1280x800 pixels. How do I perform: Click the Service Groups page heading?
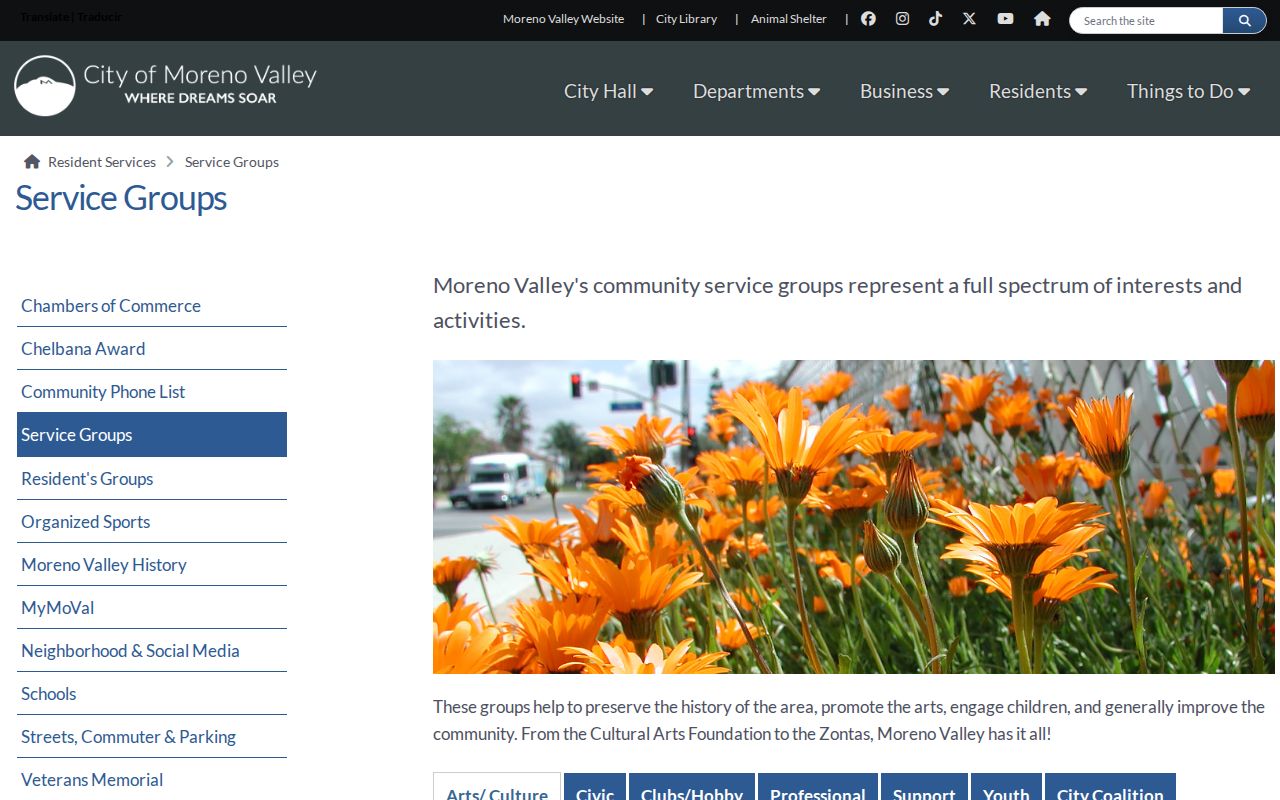(x=121, y=198)
